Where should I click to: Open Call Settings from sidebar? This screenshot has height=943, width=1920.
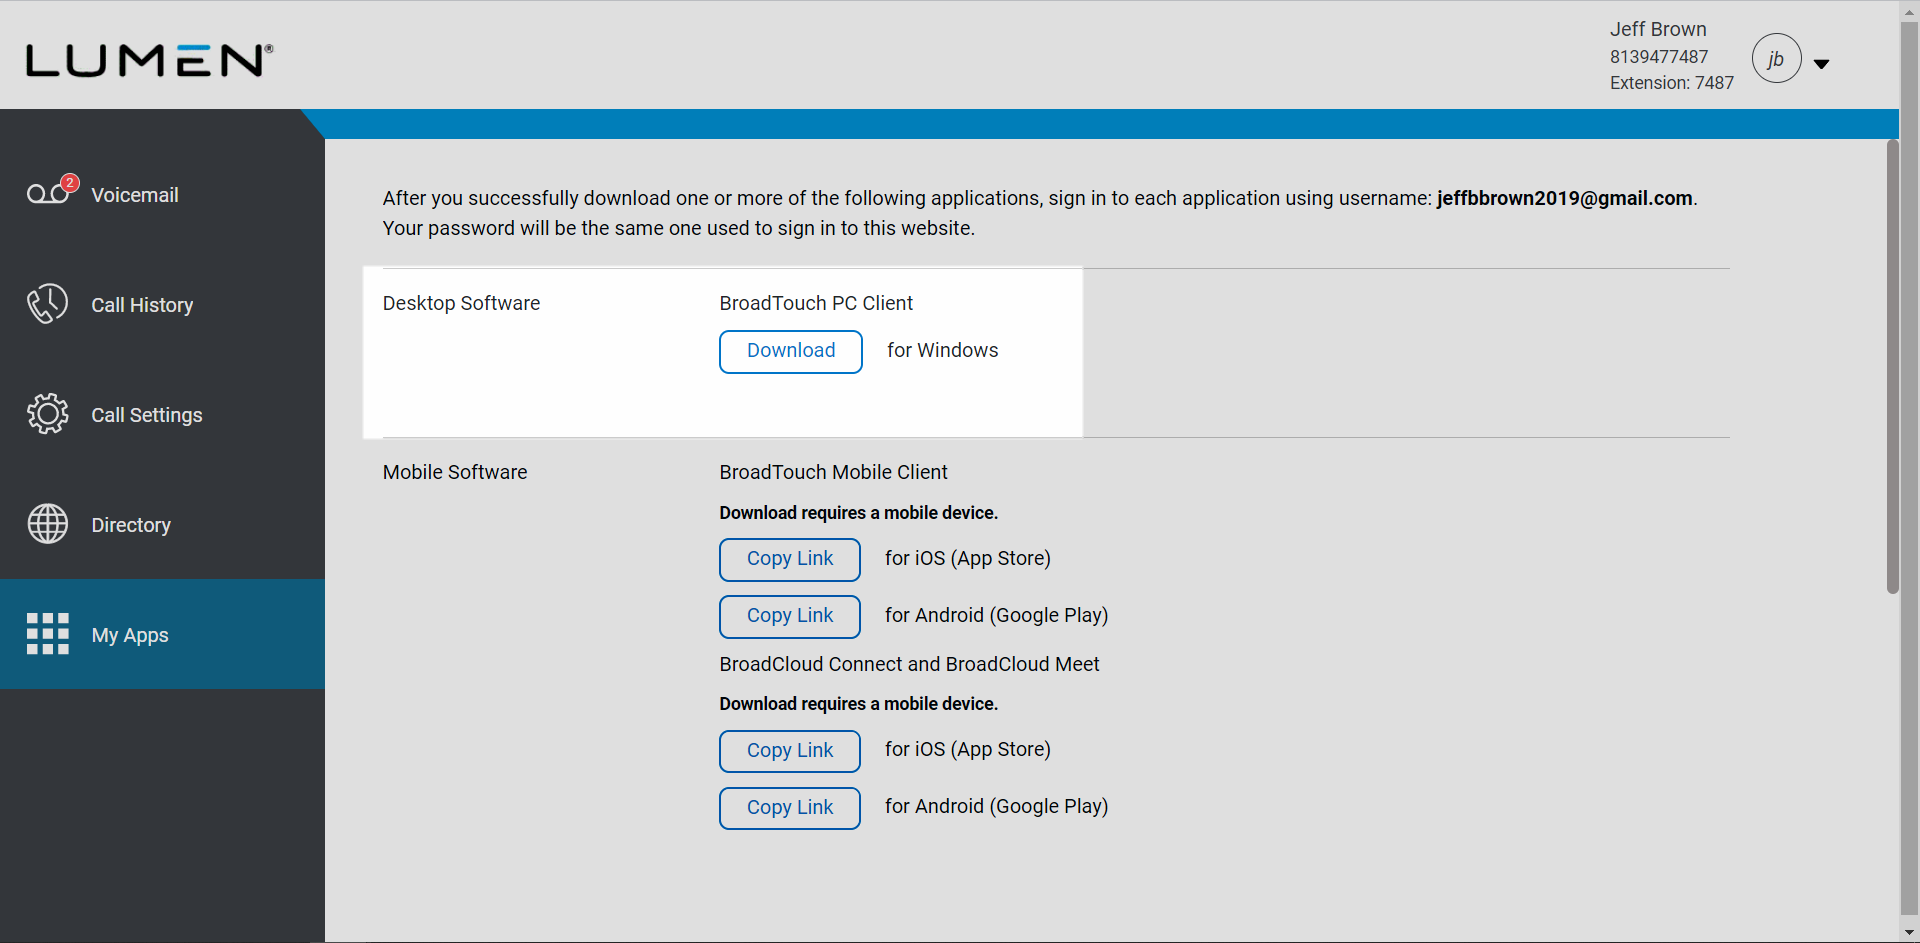(x=147, y=415)
